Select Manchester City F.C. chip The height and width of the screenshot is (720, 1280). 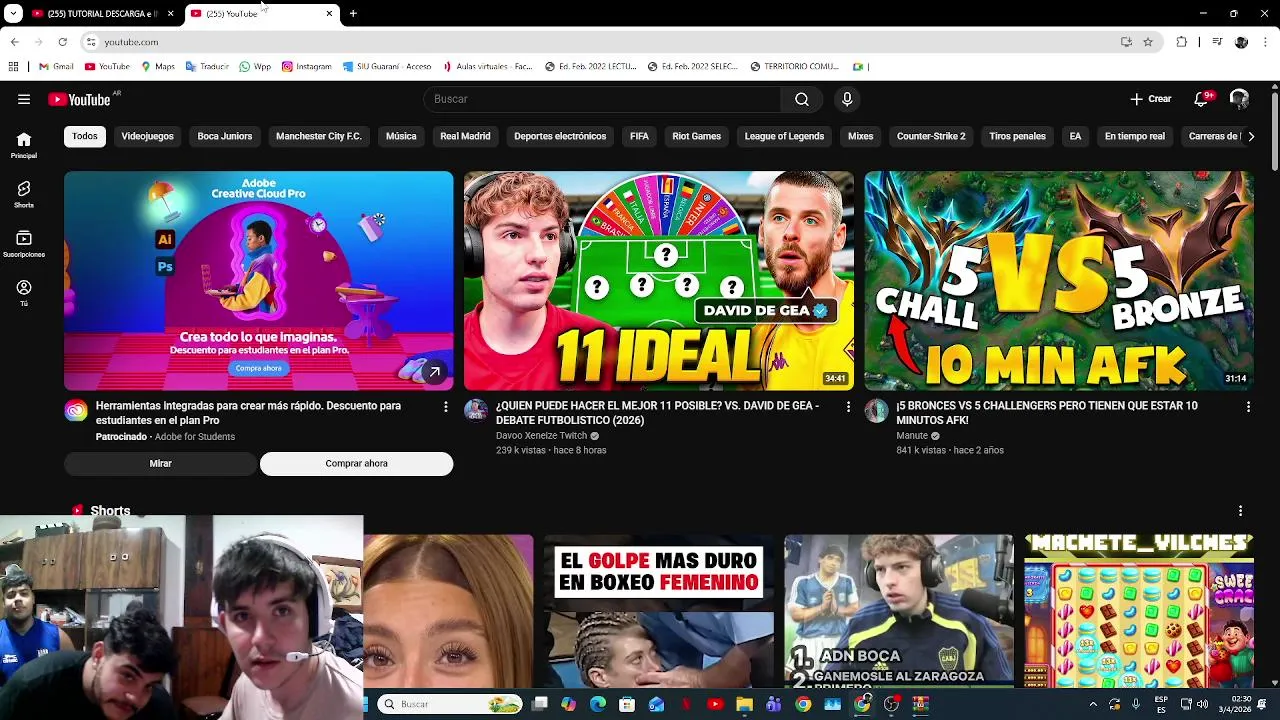319,136
